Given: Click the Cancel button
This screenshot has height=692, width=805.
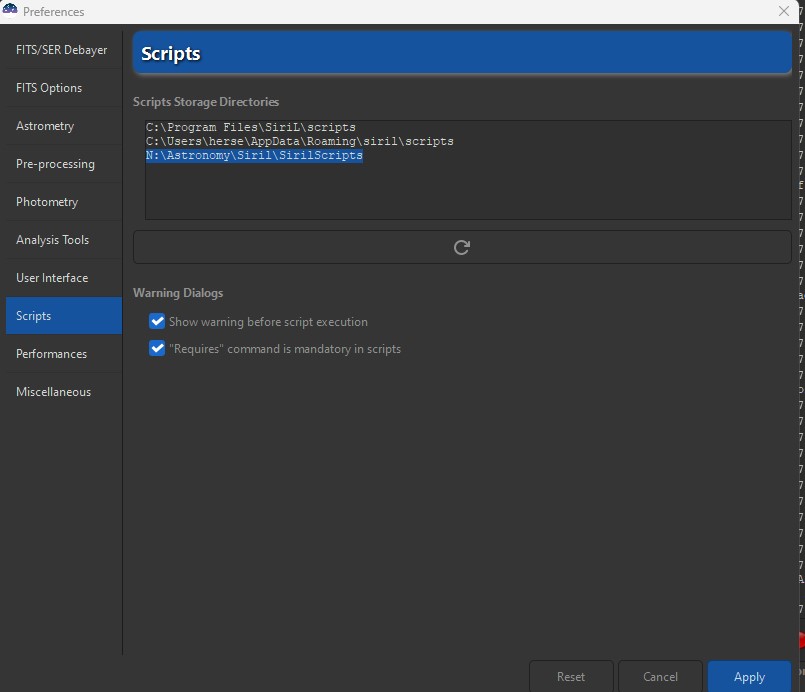Looking at the screenshot, I should point(660,677).
